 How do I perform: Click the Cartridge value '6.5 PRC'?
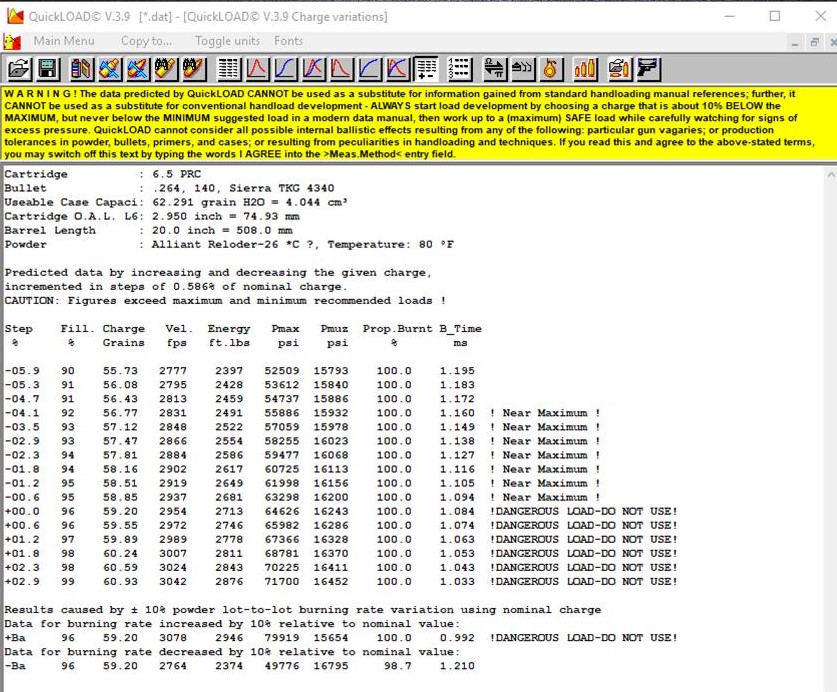point(177,174)
